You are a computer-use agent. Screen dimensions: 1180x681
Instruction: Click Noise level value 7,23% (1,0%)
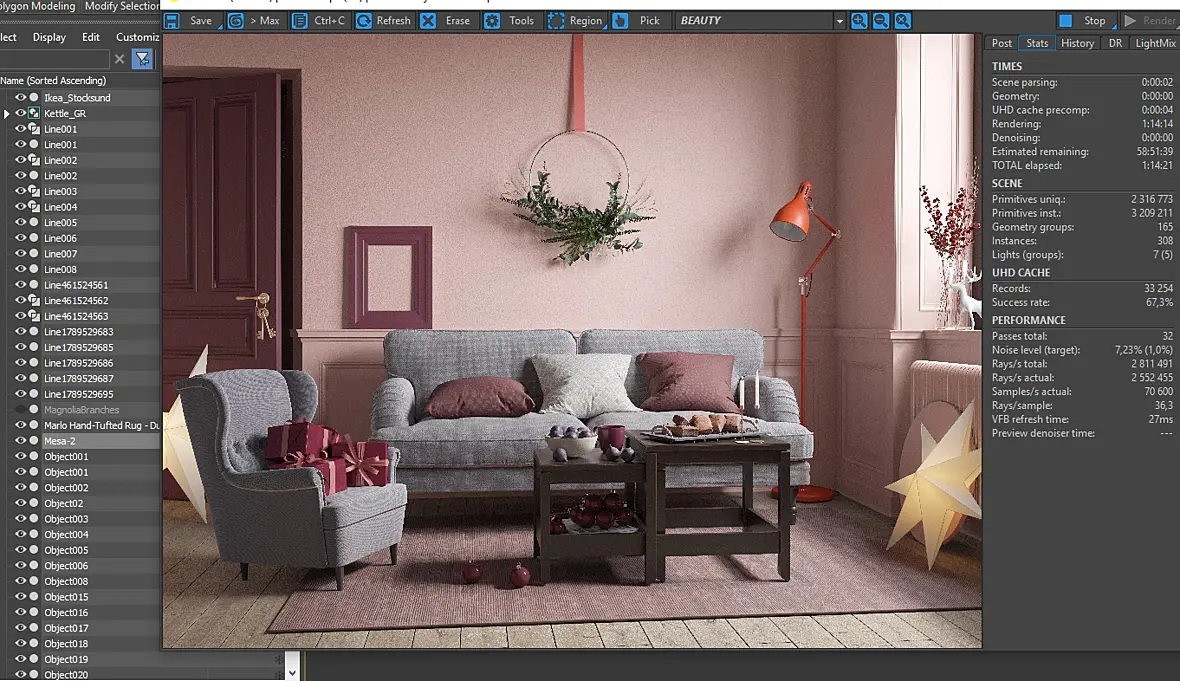1143,350
